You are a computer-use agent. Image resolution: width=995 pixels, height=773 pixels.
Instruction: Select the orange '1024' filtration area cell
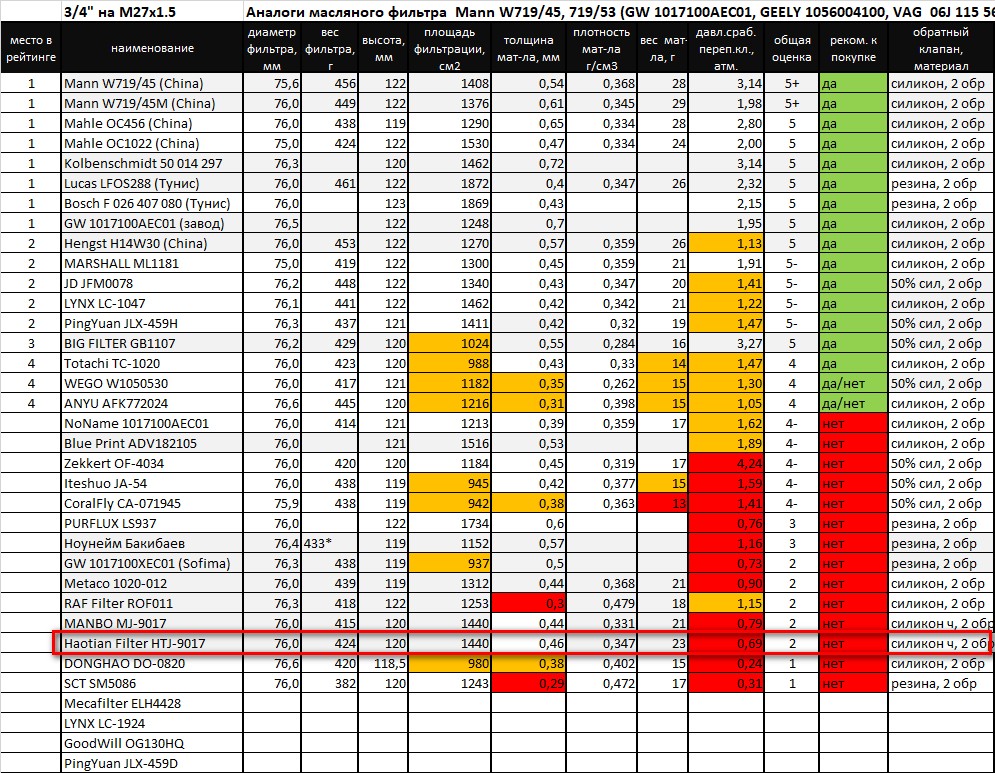[449, 343]
